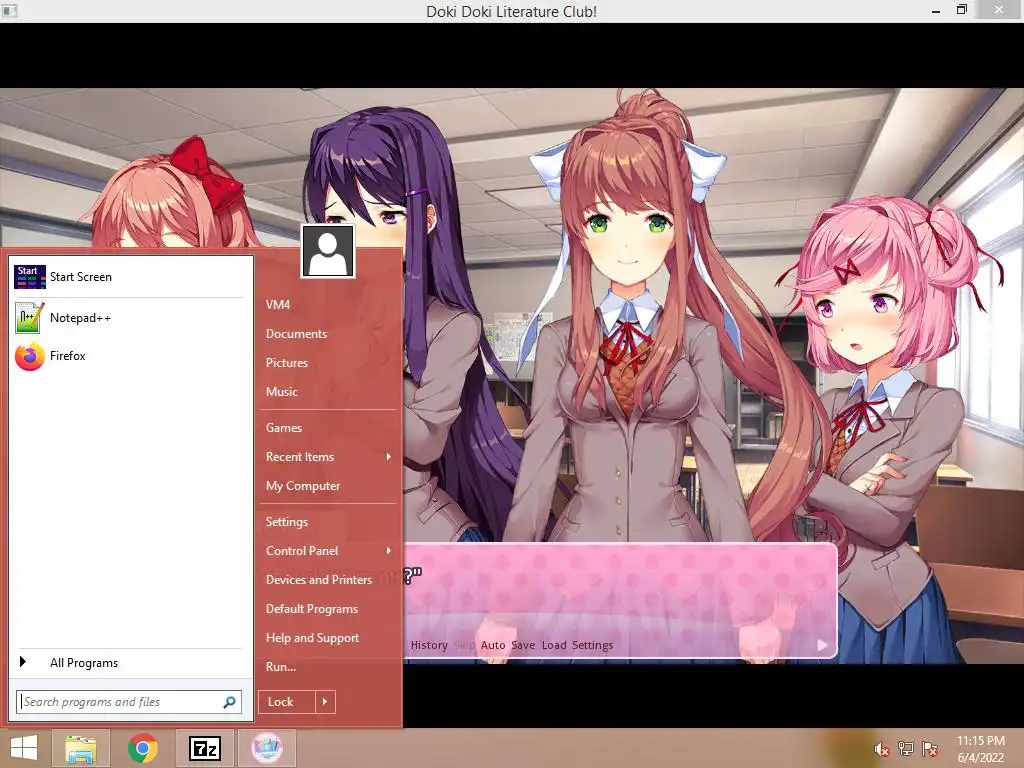Open the shutdown options arrow beside Lock
This screenshot has width=1024, height=768.
click(x=325, y=702)
